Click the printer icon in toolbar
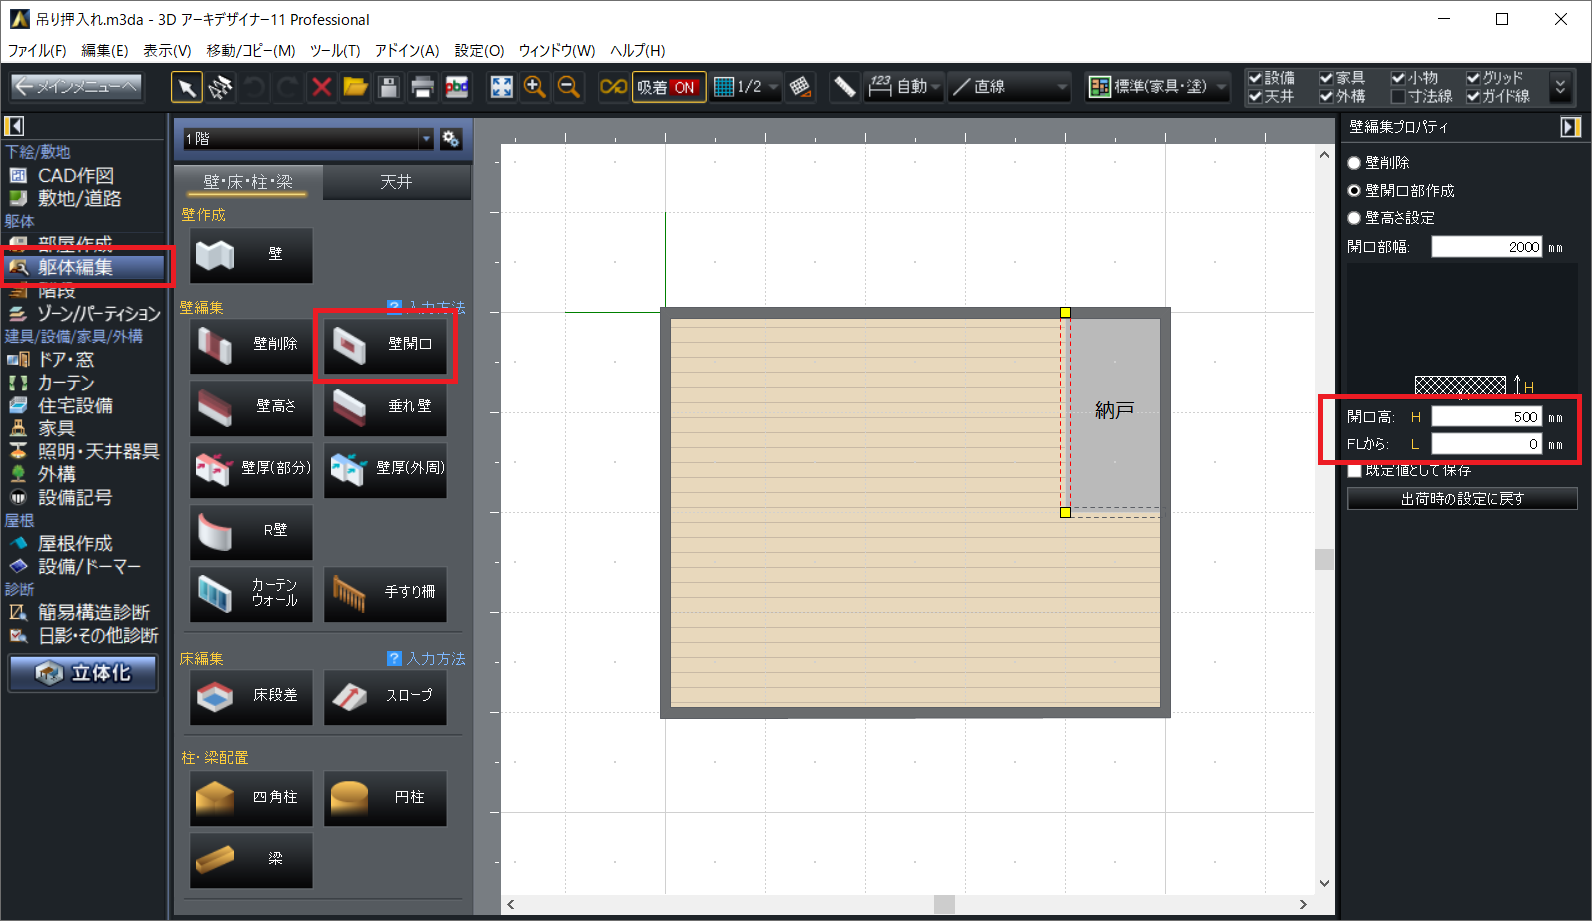 [422, 88]
